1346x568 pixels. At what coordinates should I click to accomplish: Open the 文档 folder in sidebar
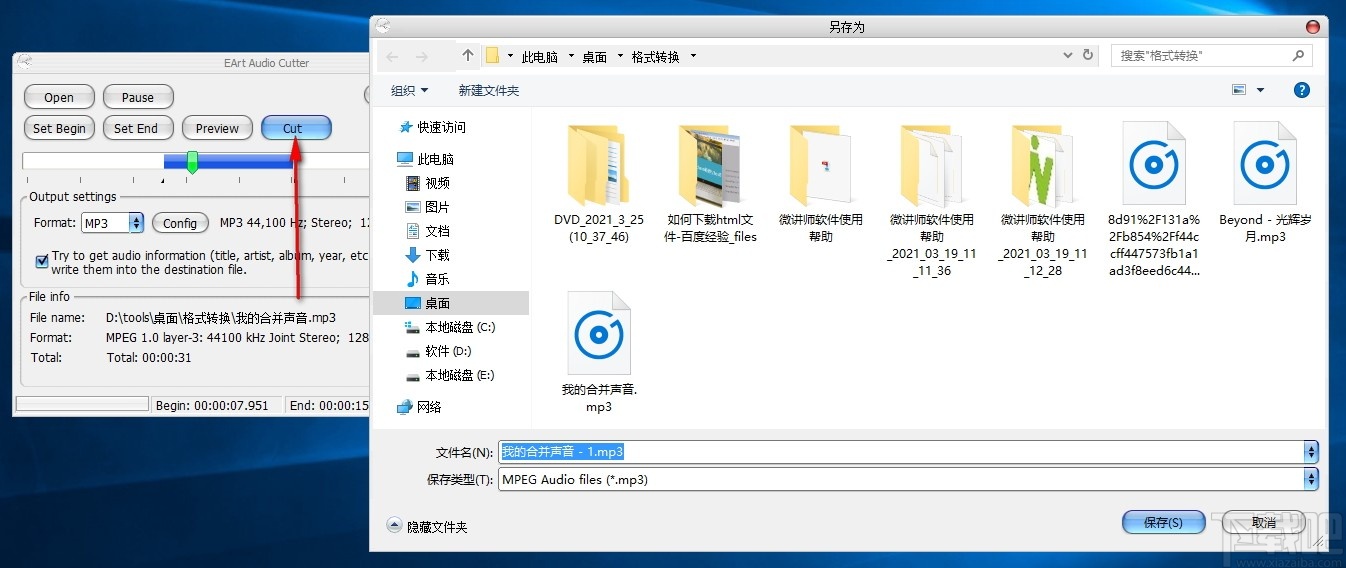pos(428,231)
